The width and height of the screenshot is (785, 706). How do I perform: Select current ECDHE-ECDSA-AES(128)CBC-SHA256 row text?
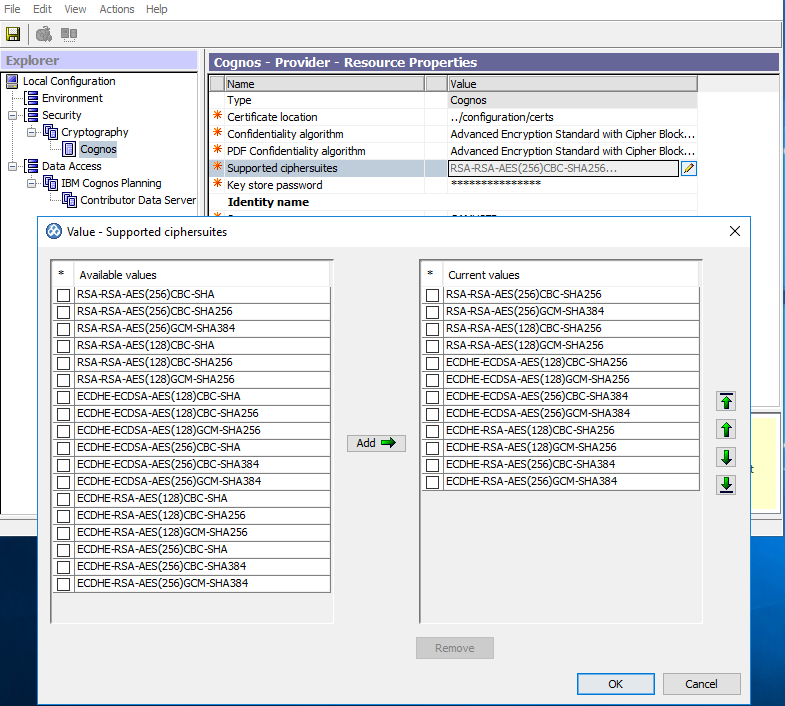tap(537, 362)
